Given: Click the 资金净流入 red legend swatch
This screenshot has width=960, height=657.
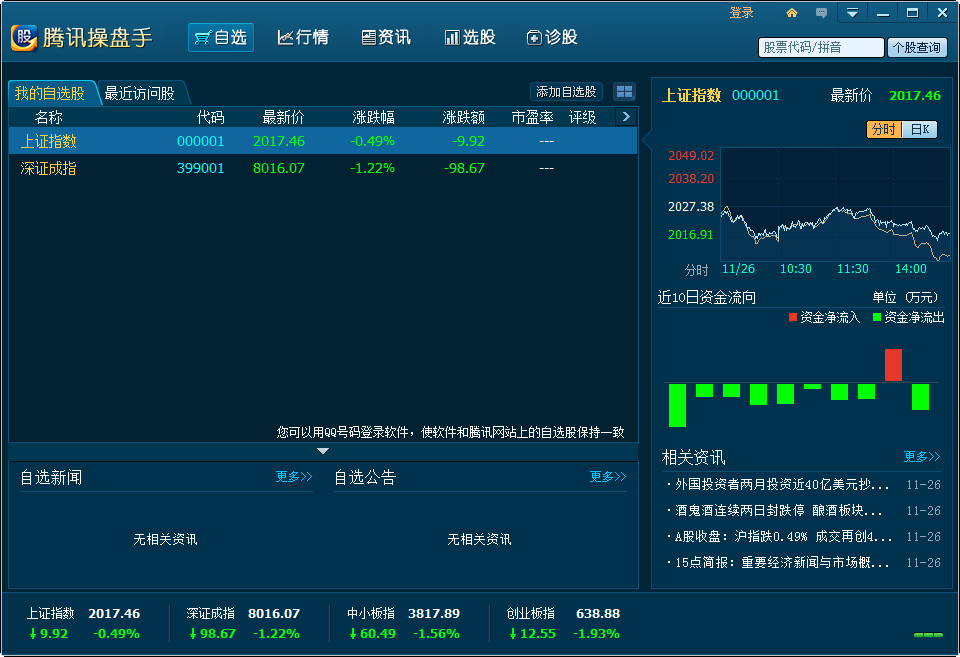Looking at the screenshot, I should pos(793,317).
